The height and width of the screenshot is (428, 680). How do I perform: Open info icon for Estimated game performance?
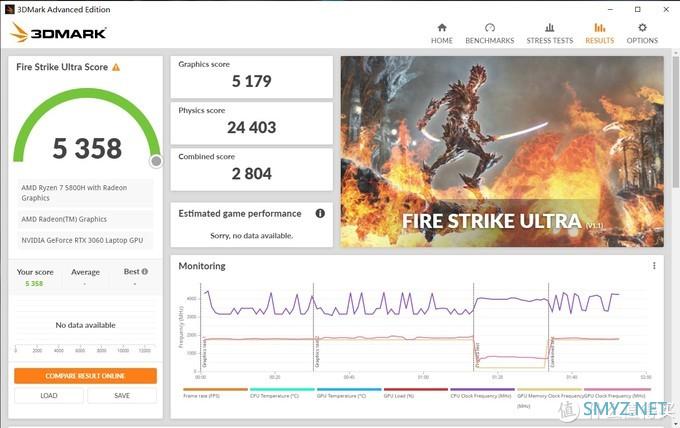click(320, 213)
